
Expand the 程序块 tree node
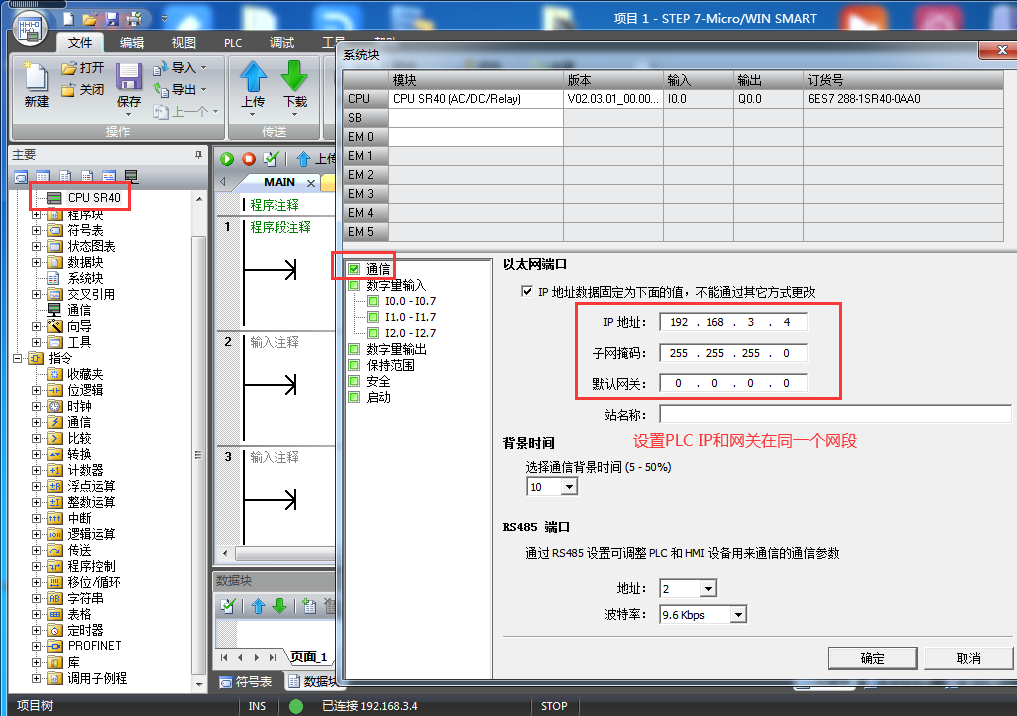coord(36,215)
